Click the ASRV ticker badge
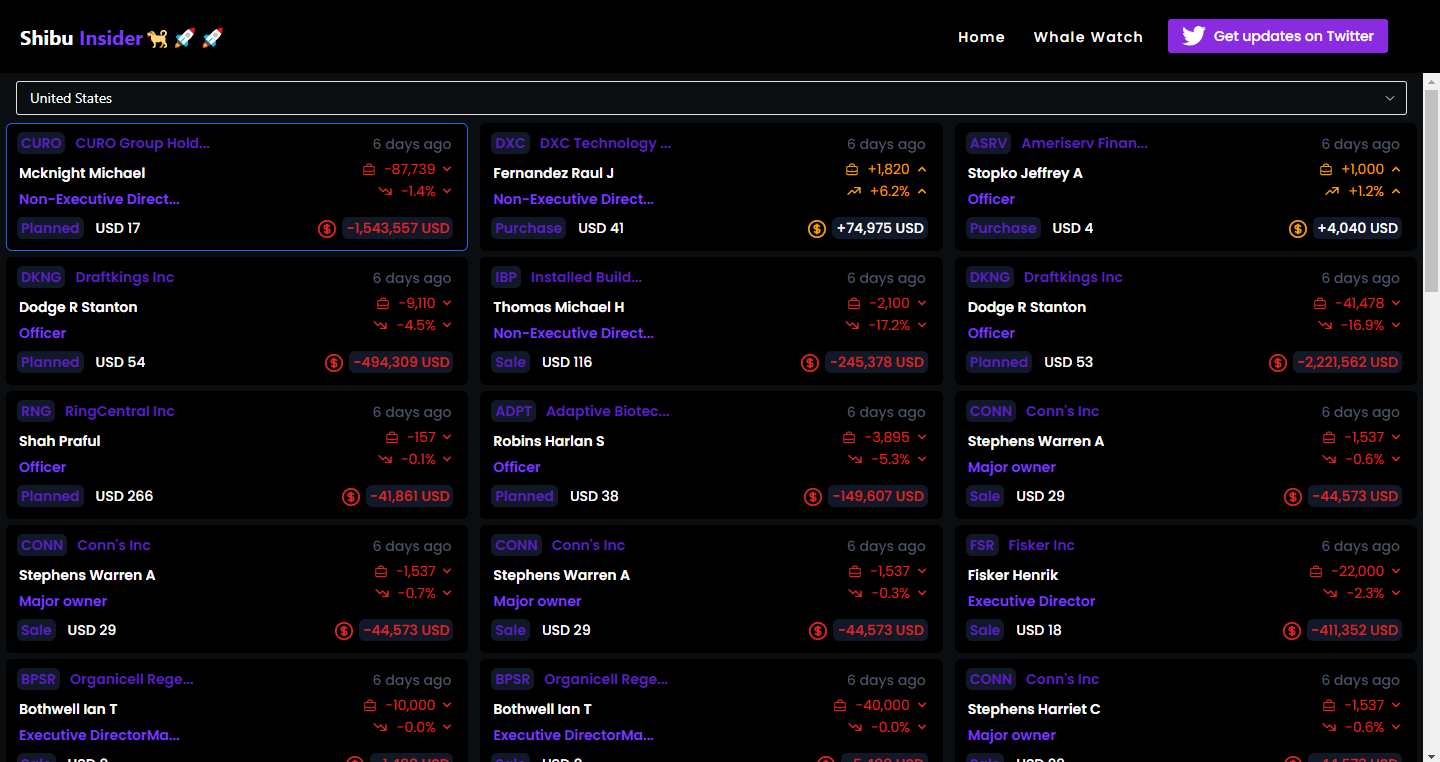The height and width of the screenshot is (762, 1440). (989, 143)
